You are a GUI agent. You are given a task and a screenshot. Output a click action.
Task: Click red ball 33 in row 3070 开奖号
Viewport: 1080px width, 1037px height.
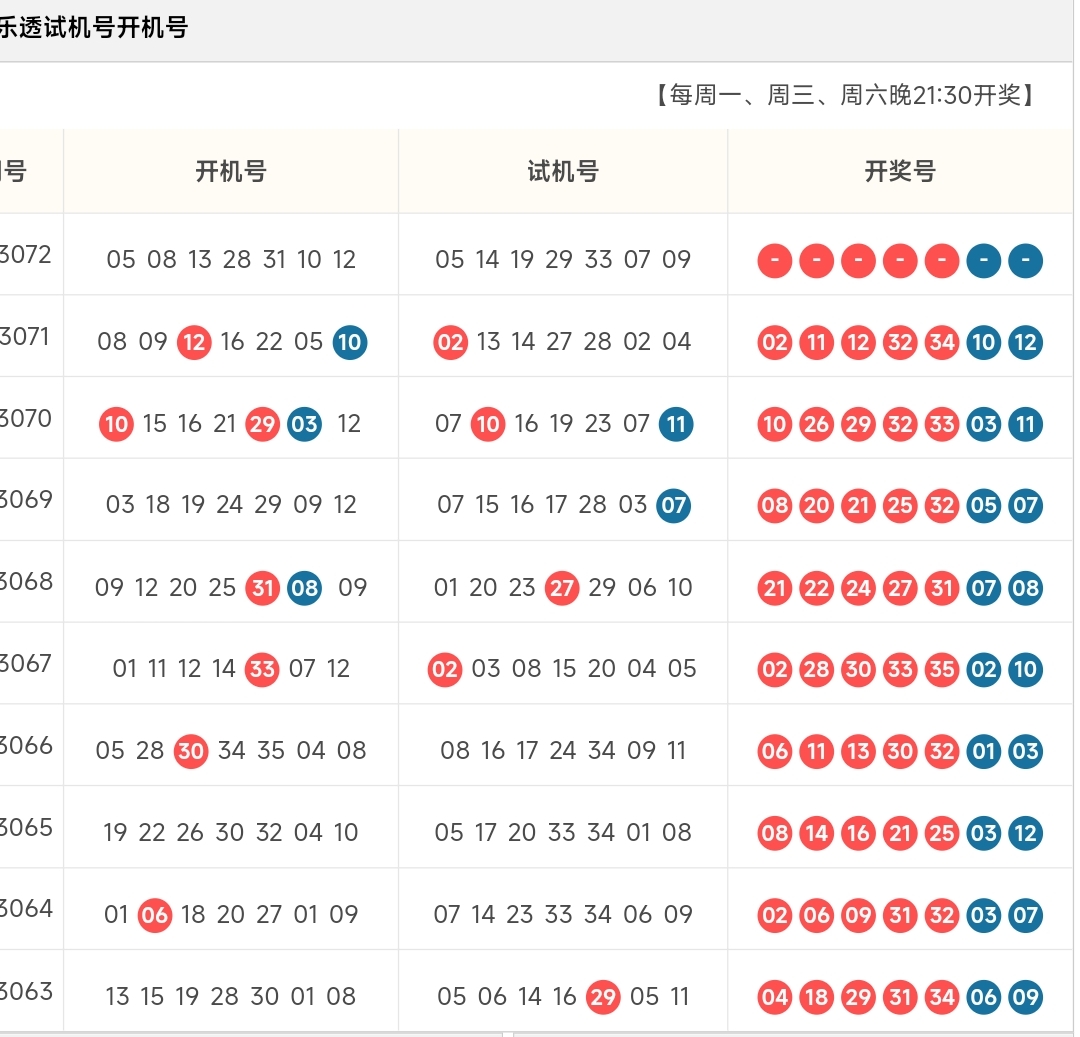tap(942, 424)
